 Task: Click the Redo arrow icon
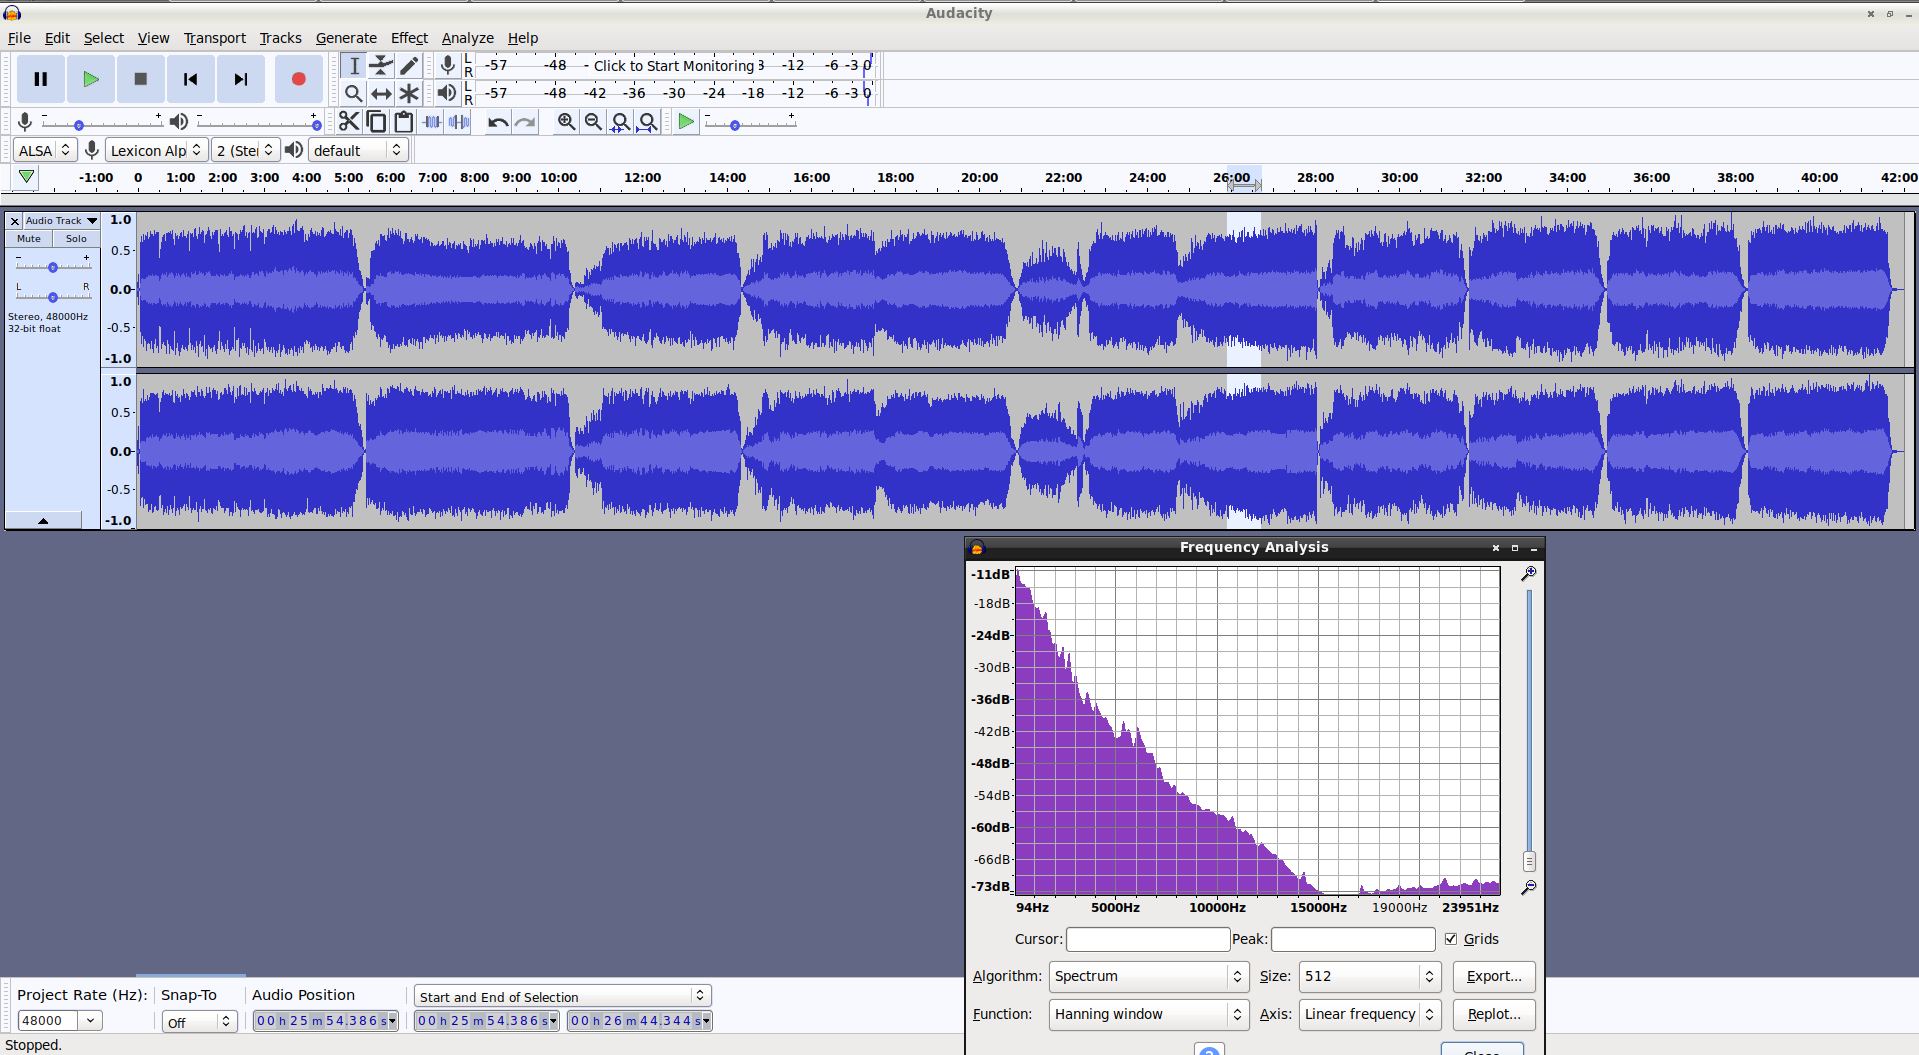525,122
